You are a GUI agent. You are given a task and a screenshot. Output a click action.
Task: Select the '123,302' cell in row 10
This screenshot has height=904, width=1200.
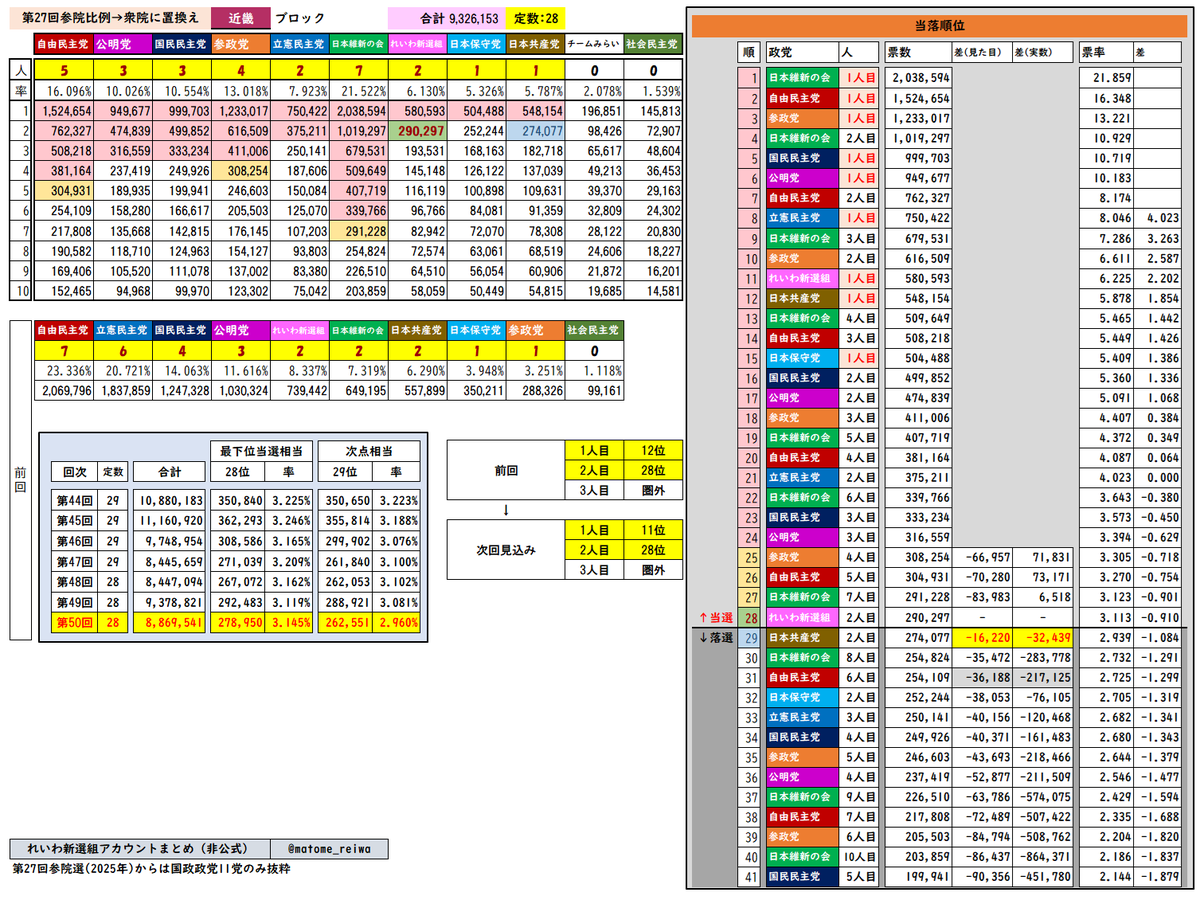tap(241, 290)
